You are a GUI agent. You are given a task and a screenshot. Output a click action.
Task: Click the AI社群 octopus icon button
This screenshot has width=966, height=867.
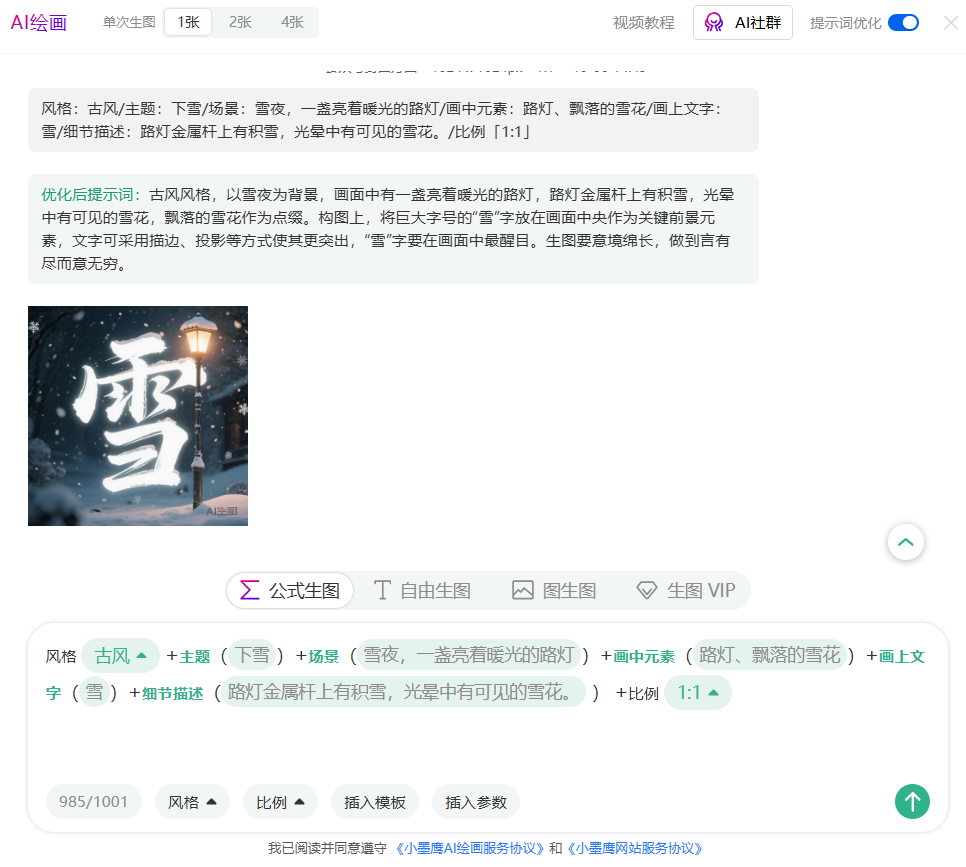pyautogui.click(x=742, y=22)
